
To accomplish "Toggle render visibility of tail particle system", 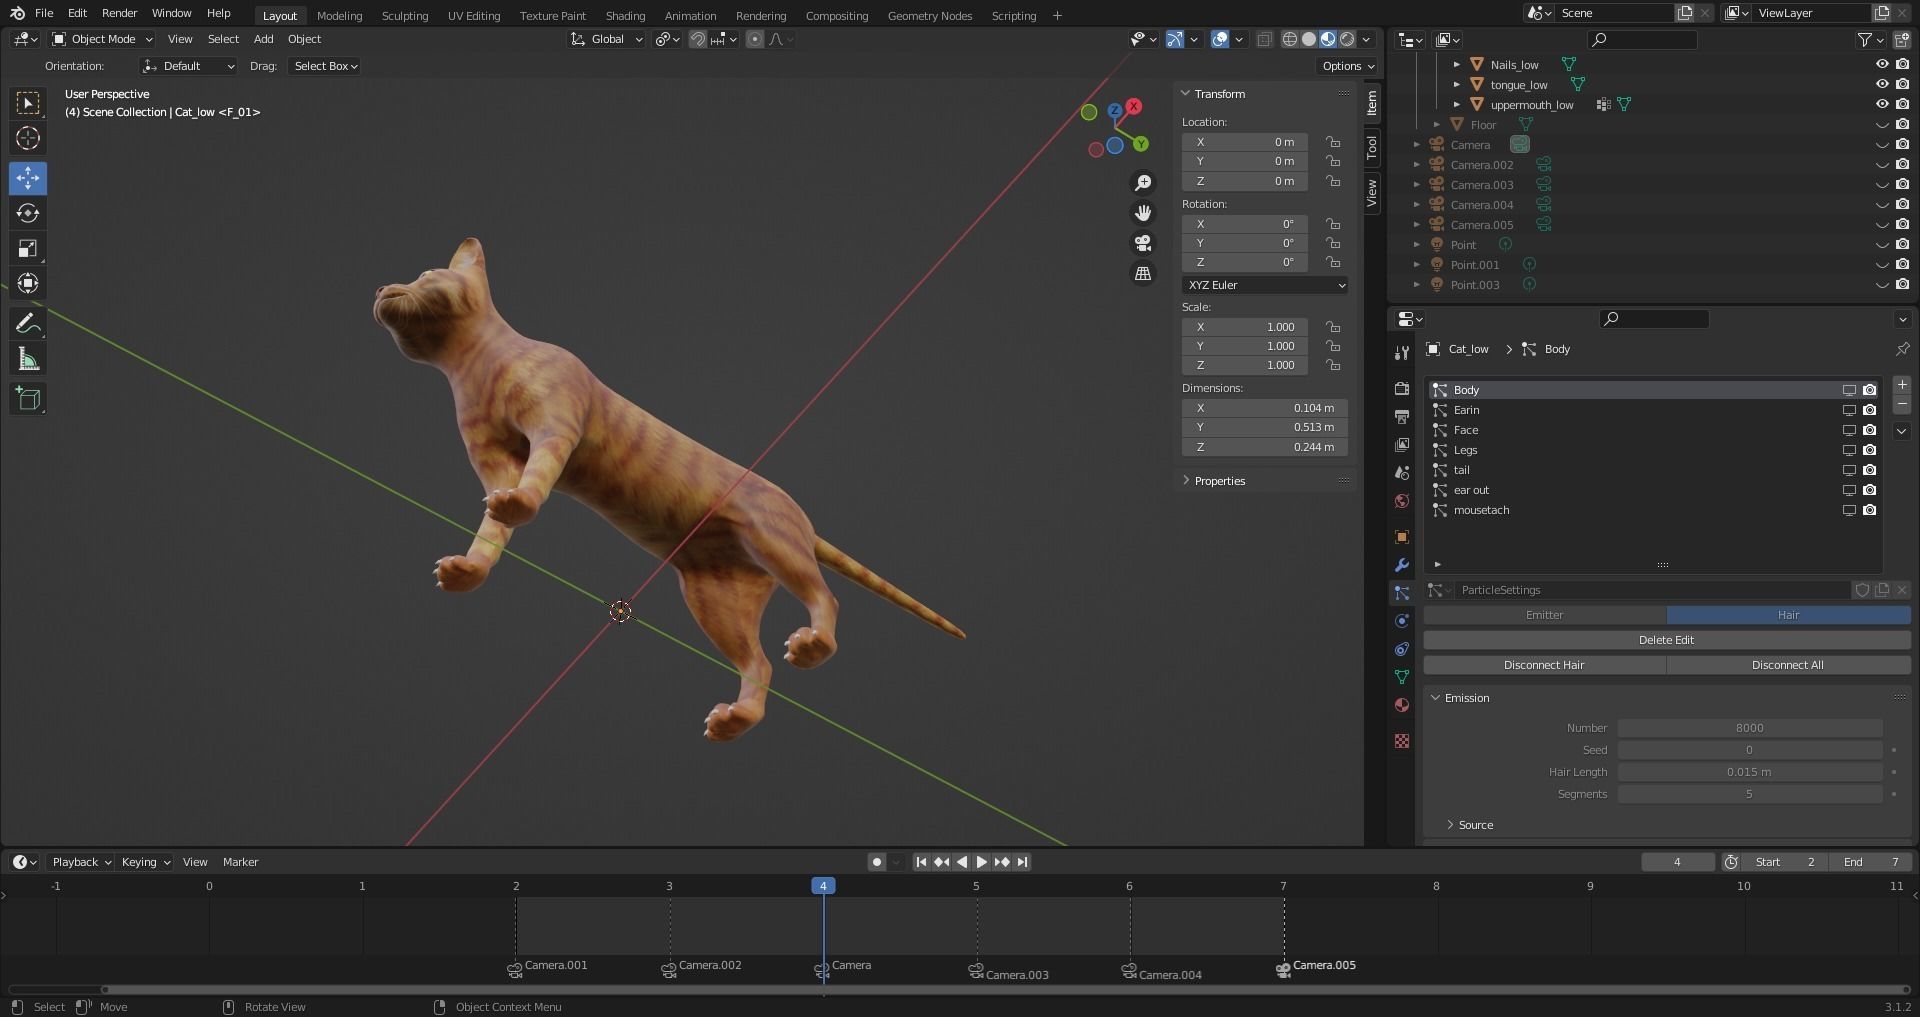I will tap(1869, 470).
